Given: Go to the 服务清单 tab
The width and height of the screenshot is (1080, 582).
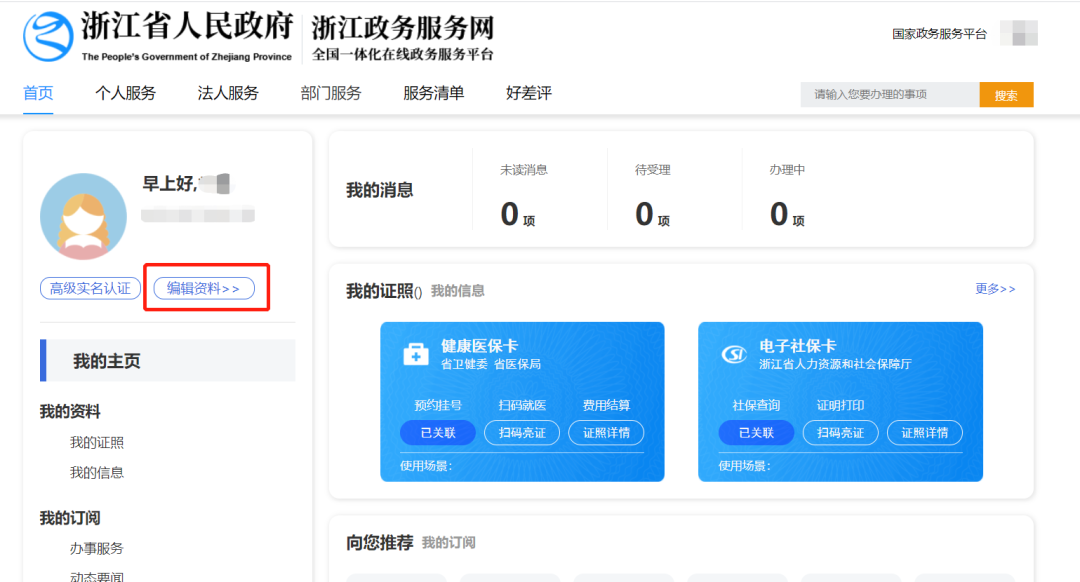Looking at the screenshot, I should [x=433, y=94].
